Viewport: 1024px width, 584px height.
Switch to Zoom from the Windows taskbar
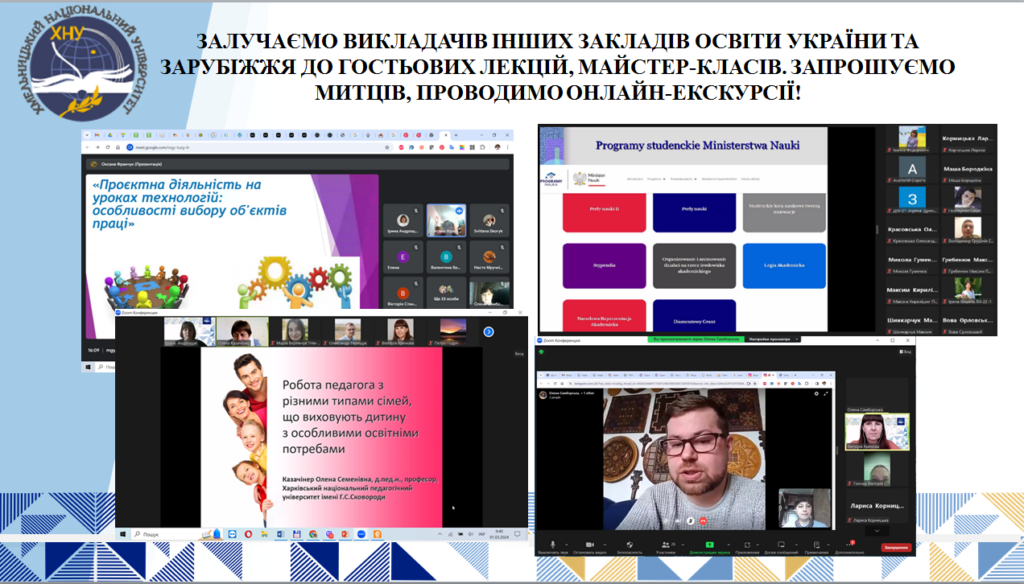[x=361, y=534]
